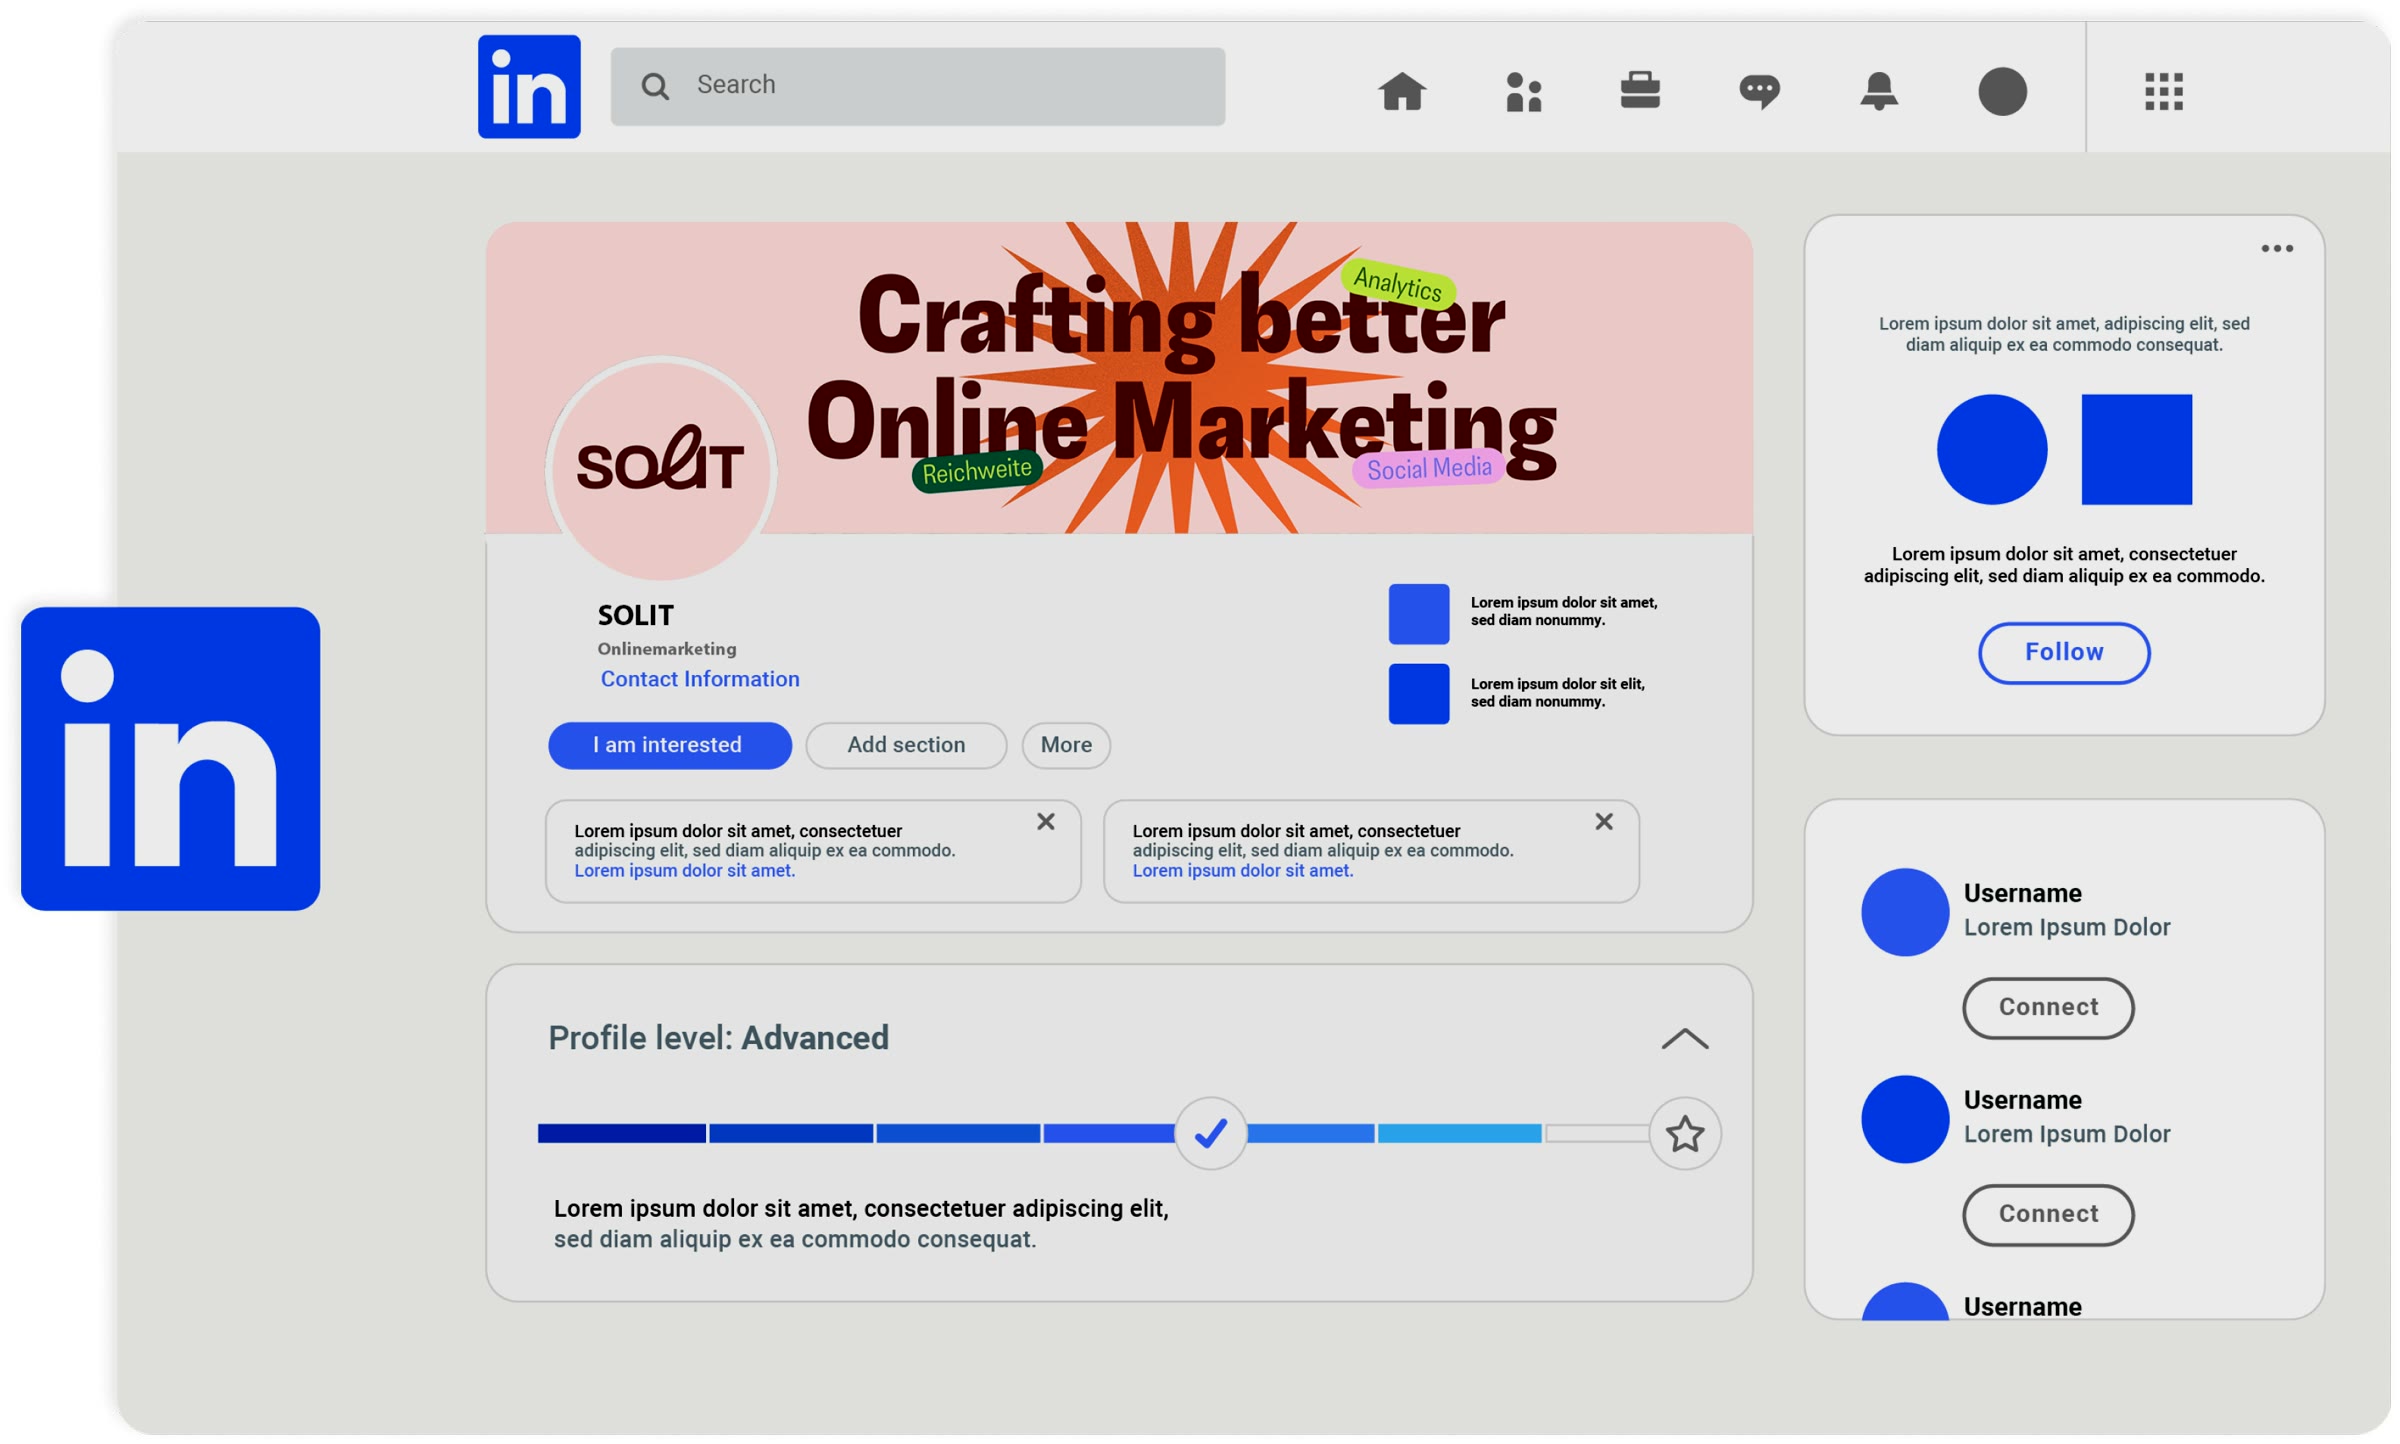Image resolution: width=2400 pixels, height=1444 pixels.
Task: Click the SOLIT profile picture
Action: pyautogui.click(x=661, y=468)
